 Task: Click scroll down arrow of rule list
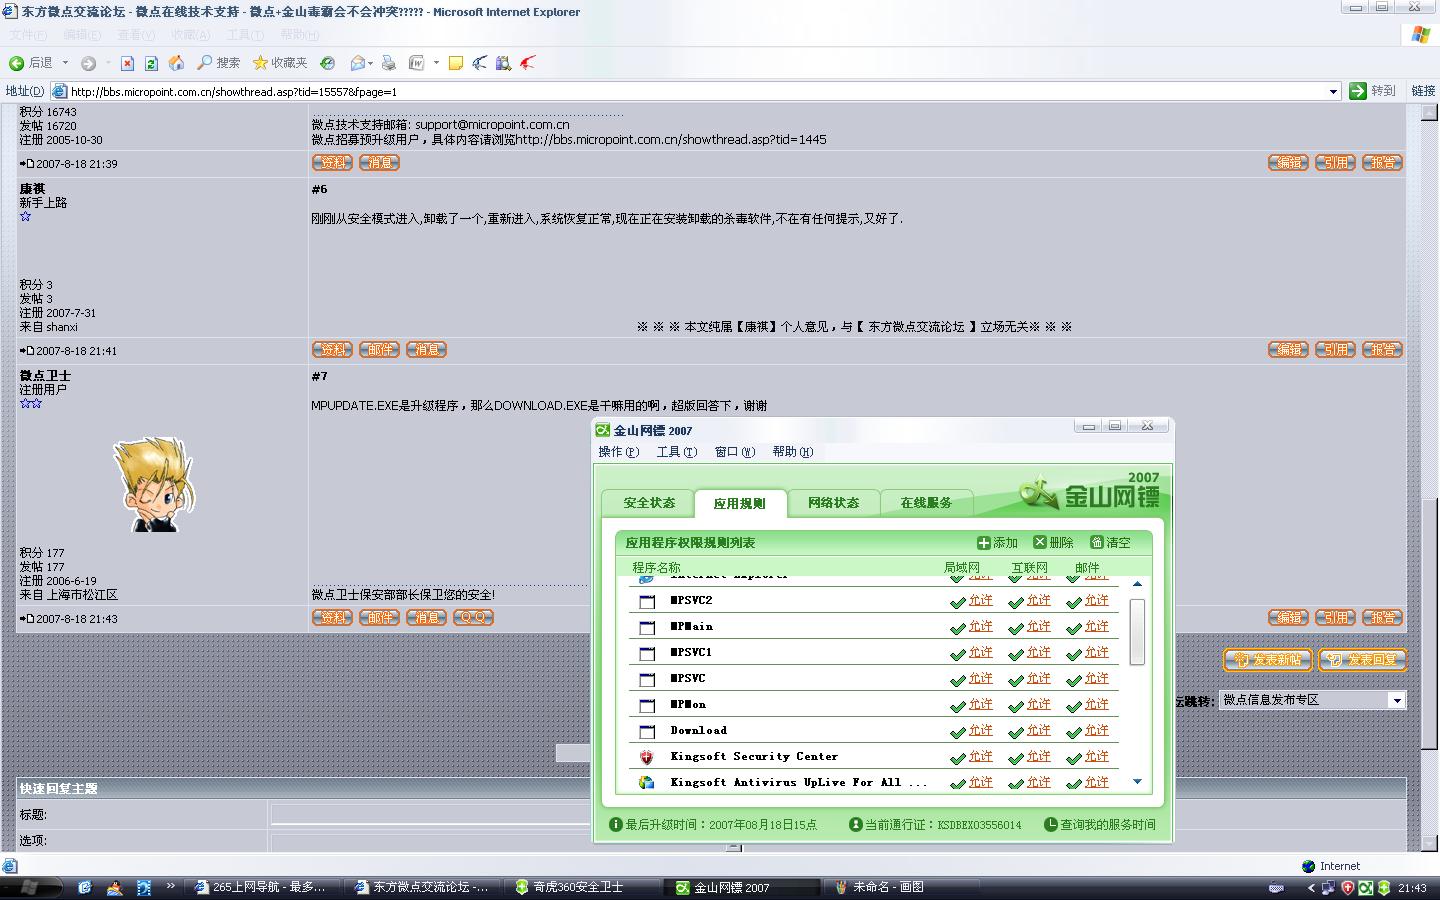1137,782
